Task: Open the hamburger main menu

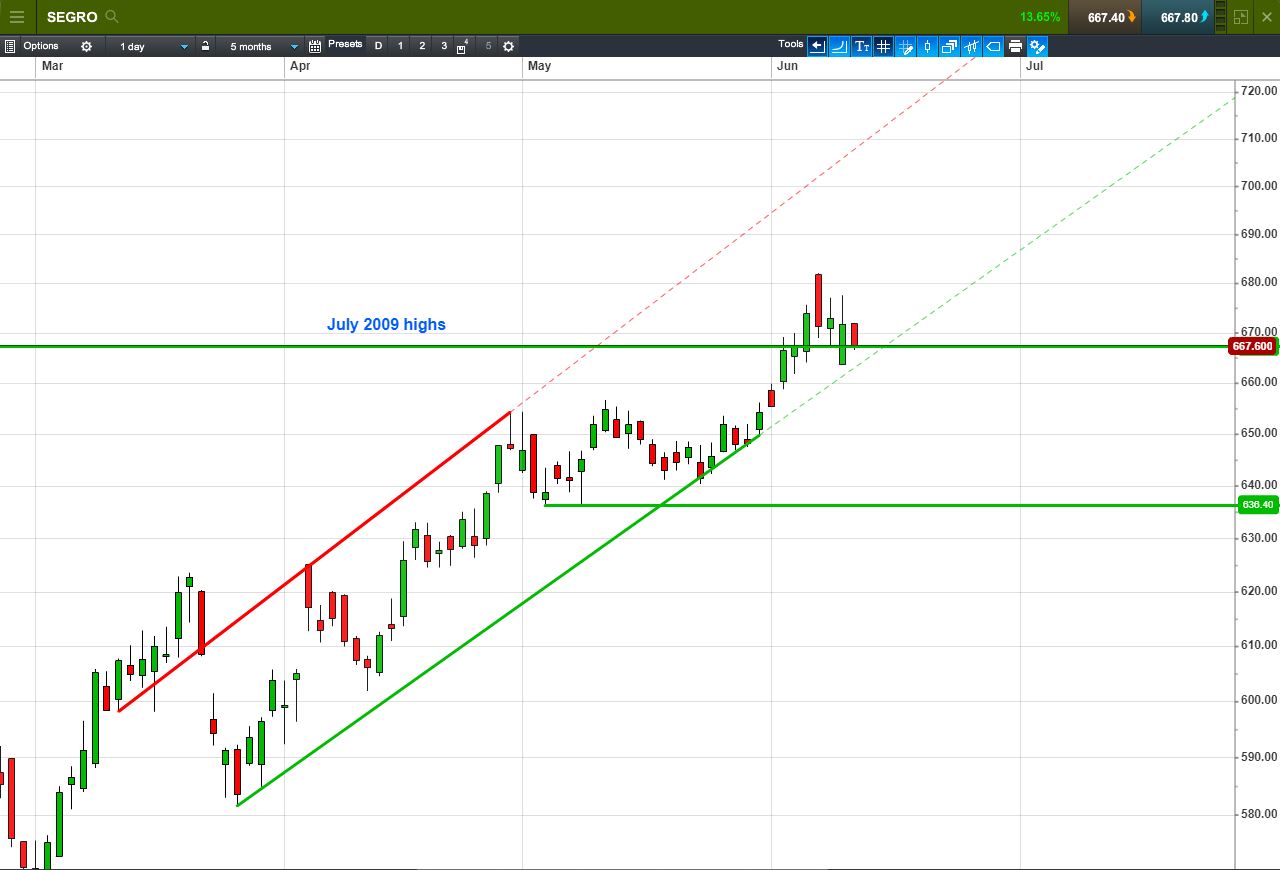Action: 17,17
